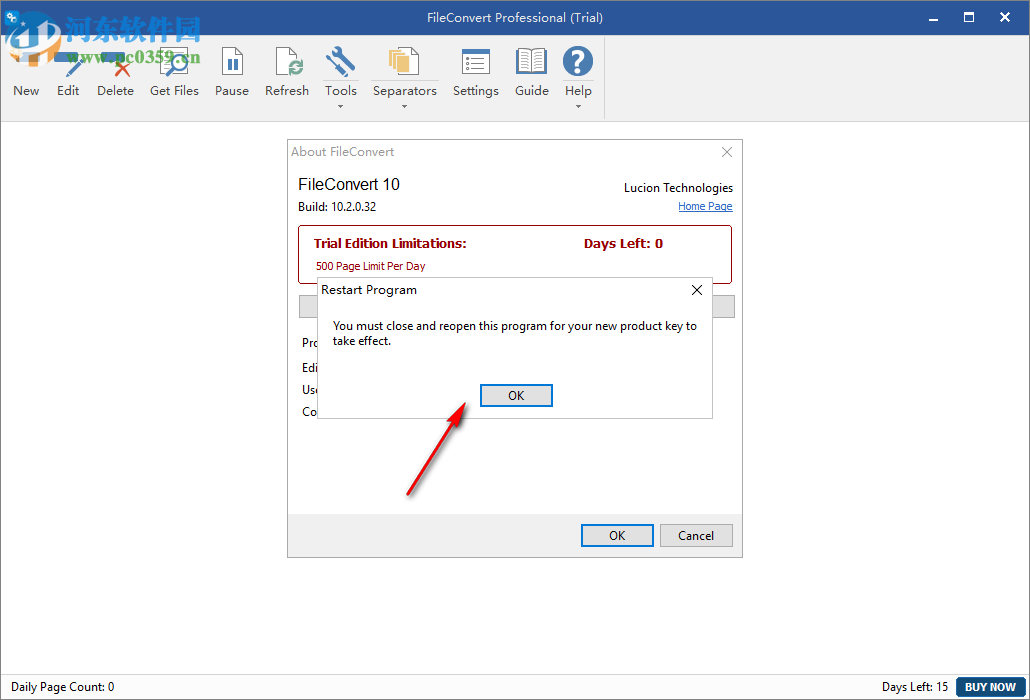Click the BUY NOW button
Screen dimensions: 1030x700
pos(989,687)
